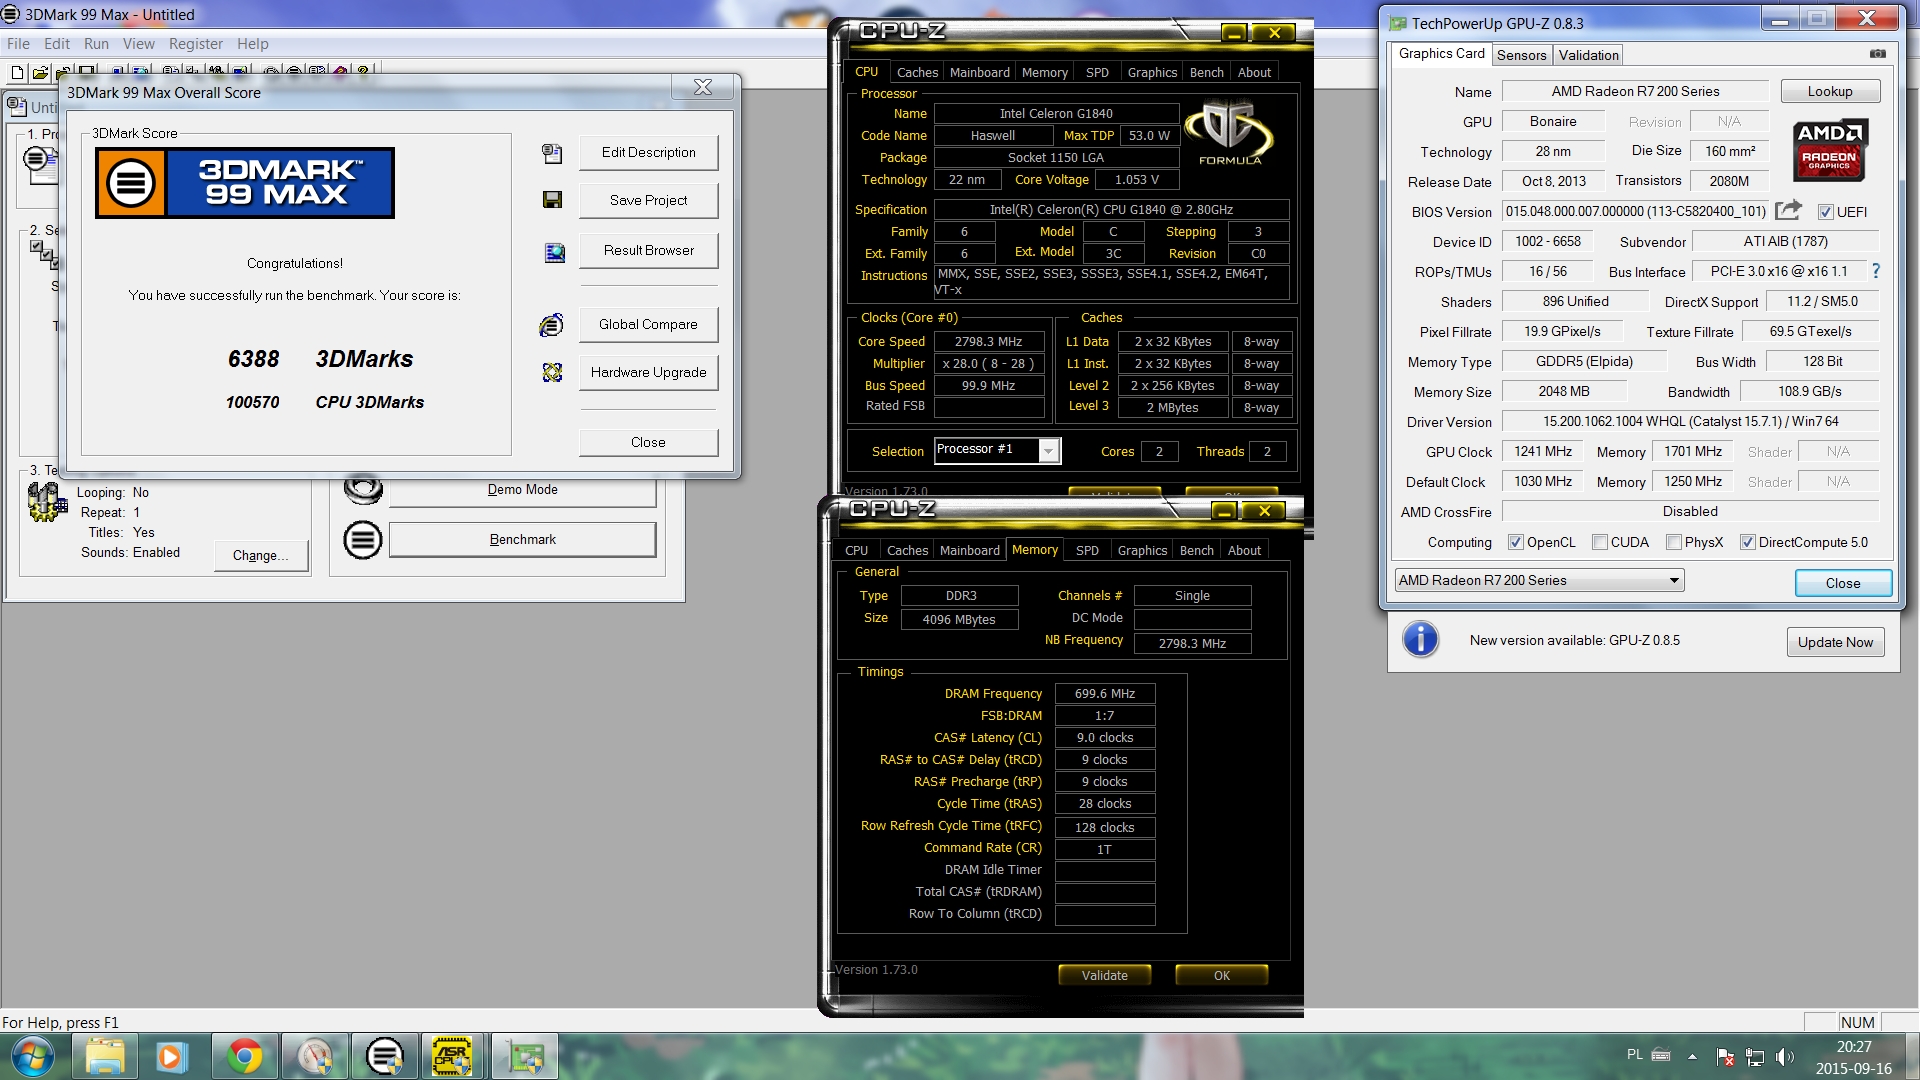The height and width of the screenshot is (1080, 1920).
Task: Click the icon beside Result Browser
Action: 554,252
